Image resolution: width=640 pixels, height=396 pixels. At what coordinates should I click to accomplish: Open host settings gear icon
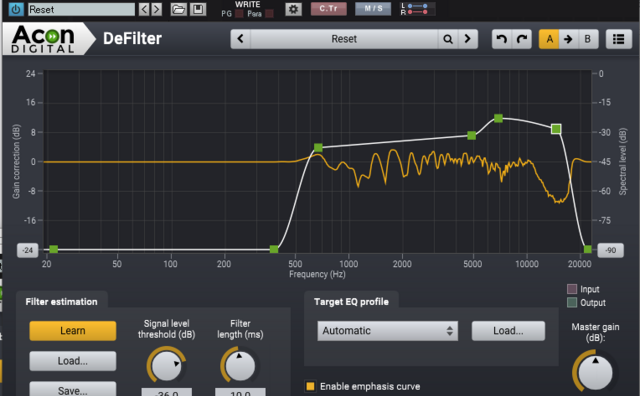click(293, 9)
